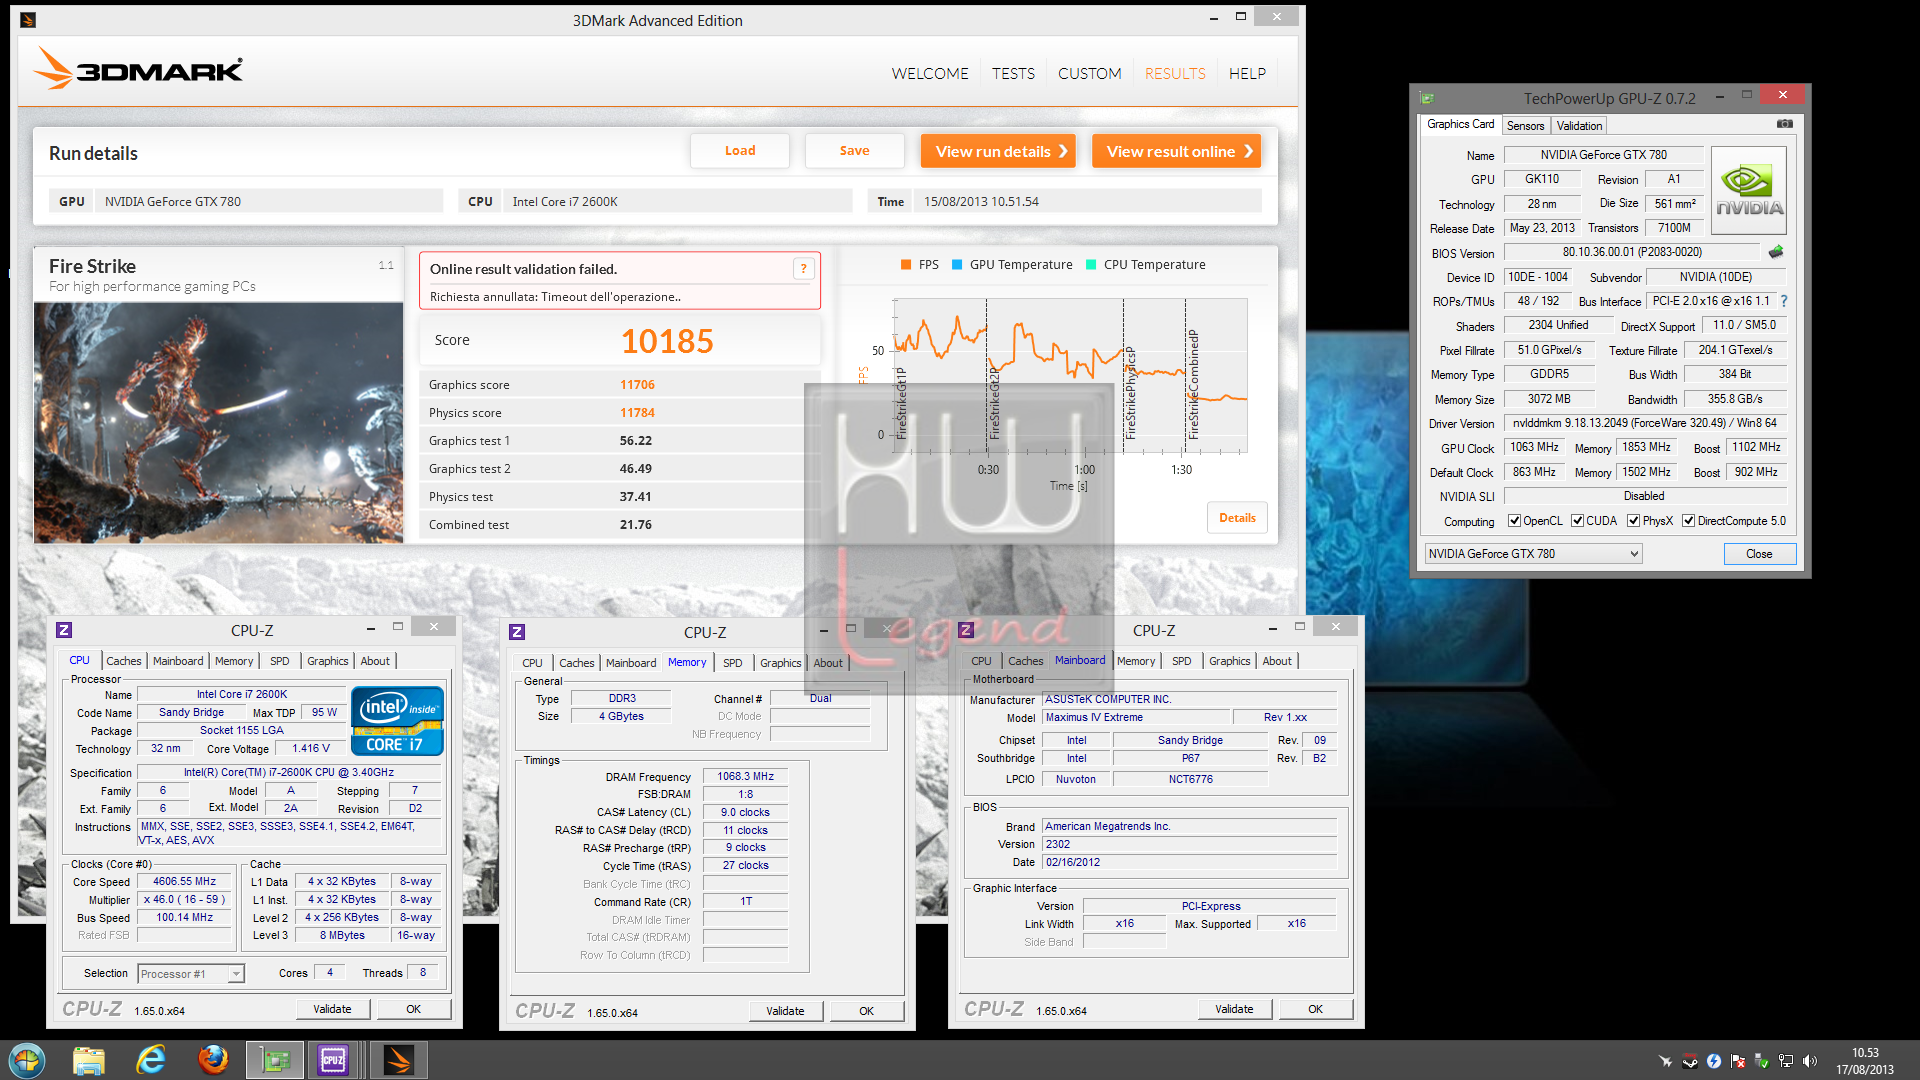1920x1080 pixels.
Task: Click the Intel Core i7 logo in CPU-Z
Action: point(397,720)
